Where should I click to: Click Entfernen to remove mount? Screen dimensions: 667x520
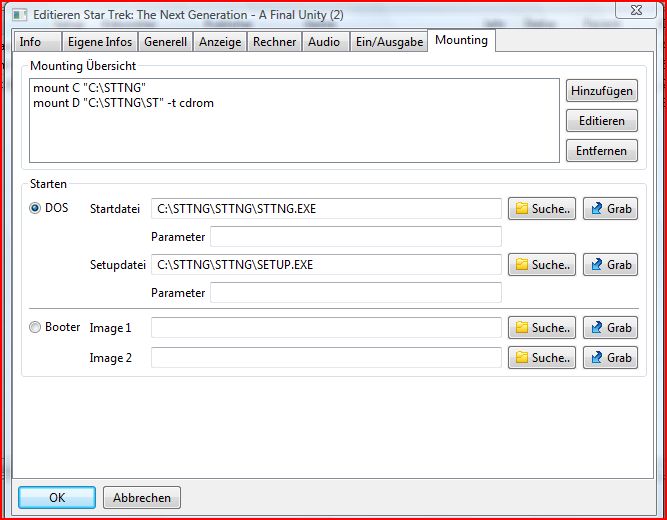(x=601, y=151)
